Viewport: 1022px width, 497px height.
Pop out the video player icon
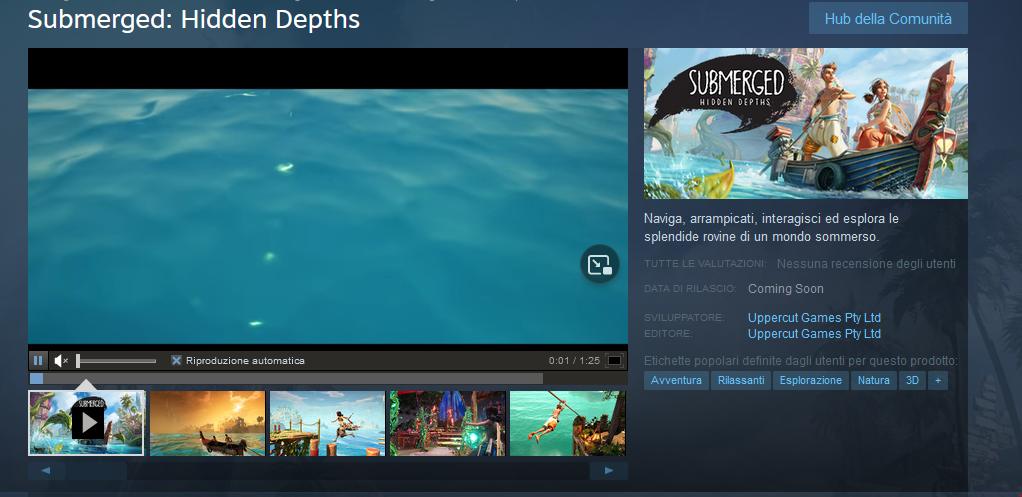pyautogui.click(x=600, y=264)
